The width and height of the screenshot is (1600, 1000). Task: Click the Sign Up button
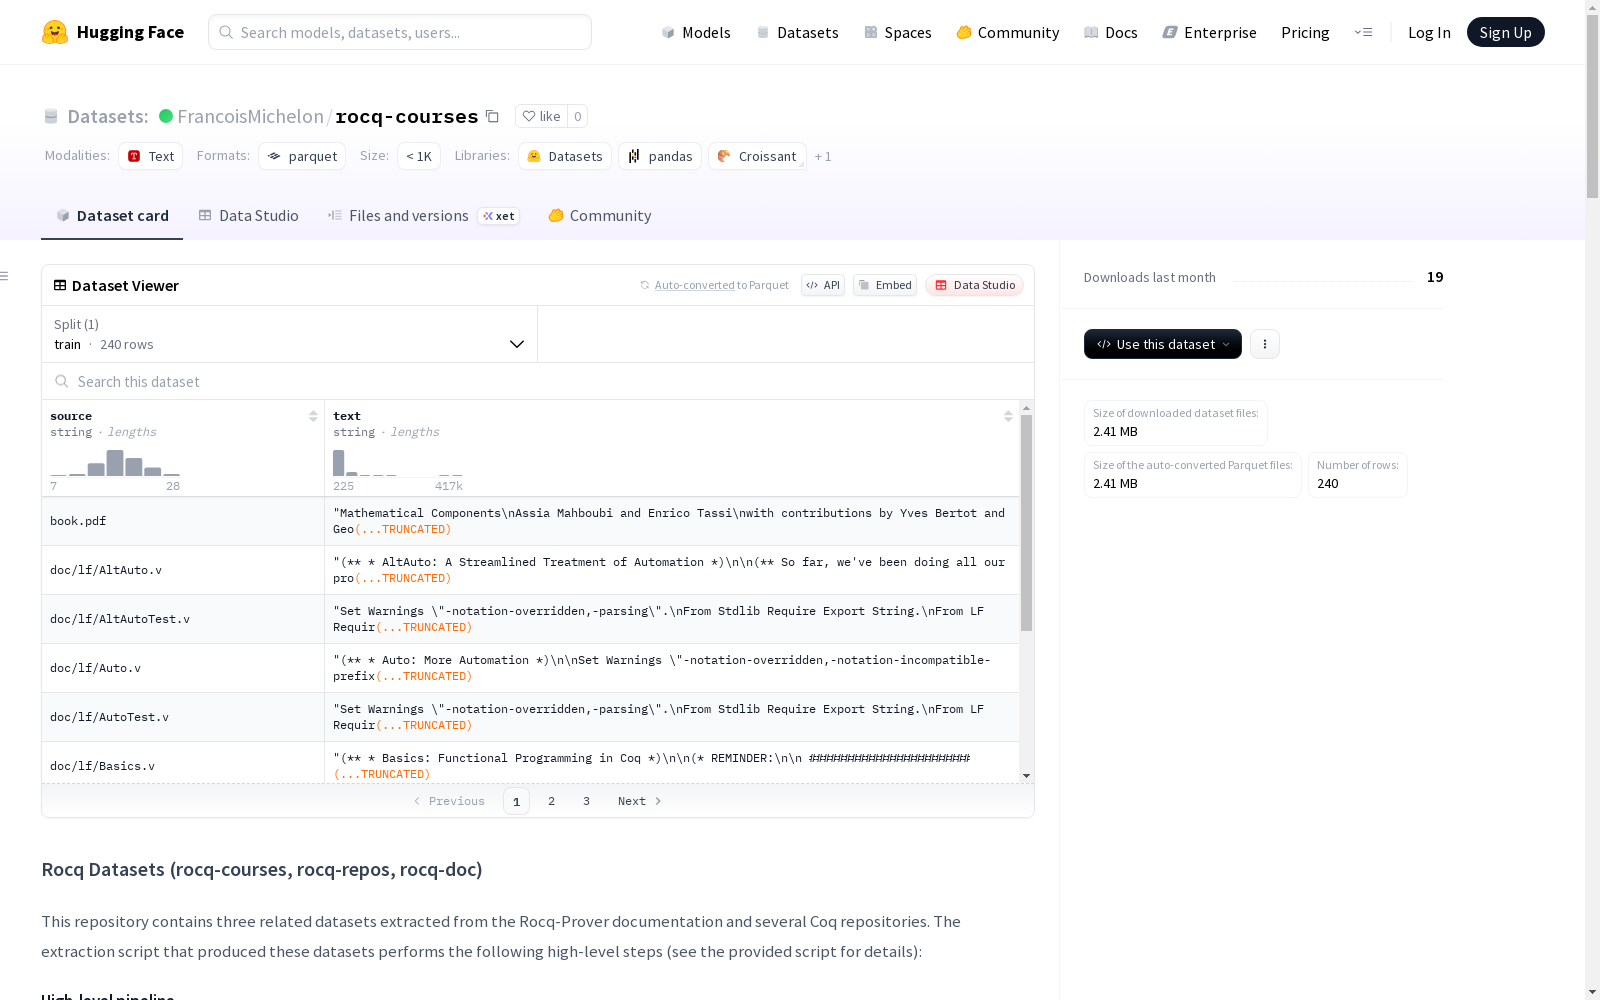point(1505,32)
